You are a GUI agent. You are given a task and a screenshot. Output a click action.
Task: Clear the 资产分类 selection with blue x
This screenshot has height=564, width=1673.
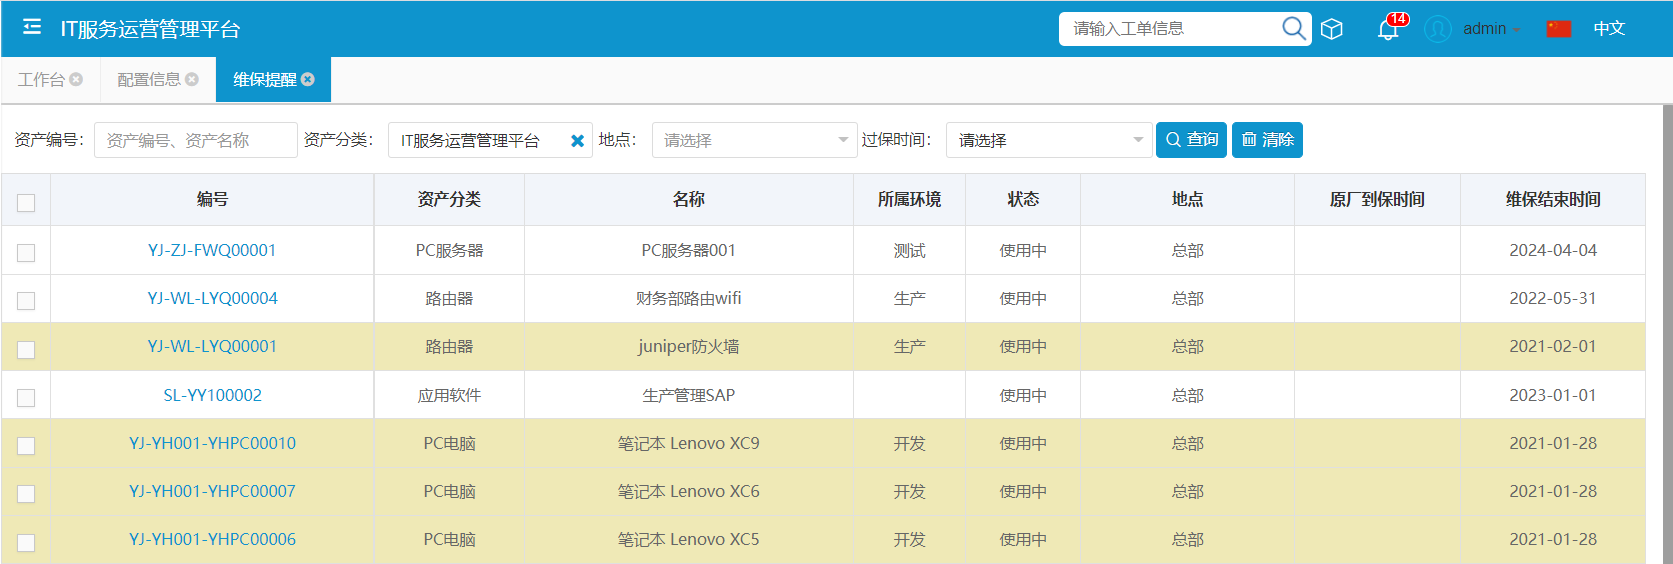tap(577, 141)
